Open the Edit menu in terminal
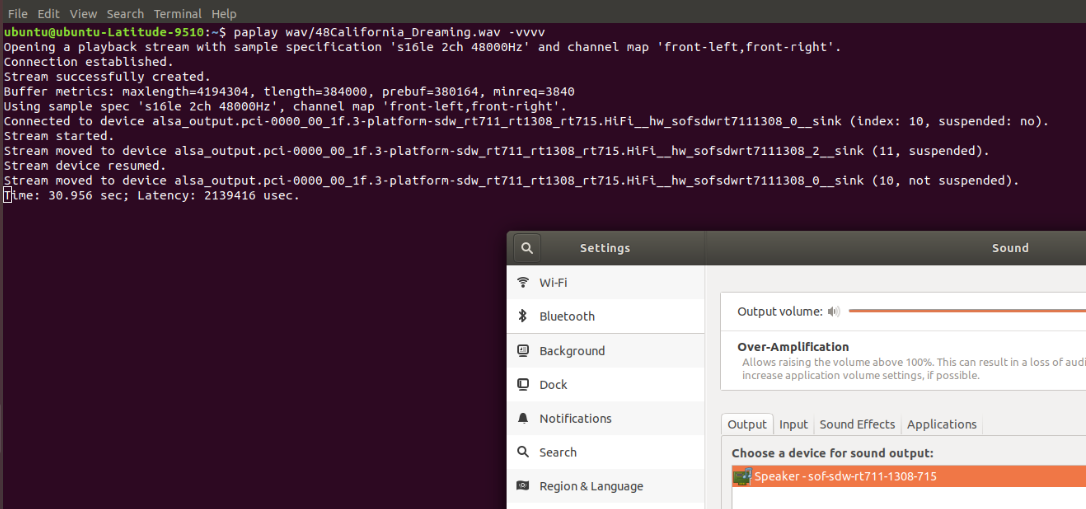1086x509 pixels. point(48,14)
